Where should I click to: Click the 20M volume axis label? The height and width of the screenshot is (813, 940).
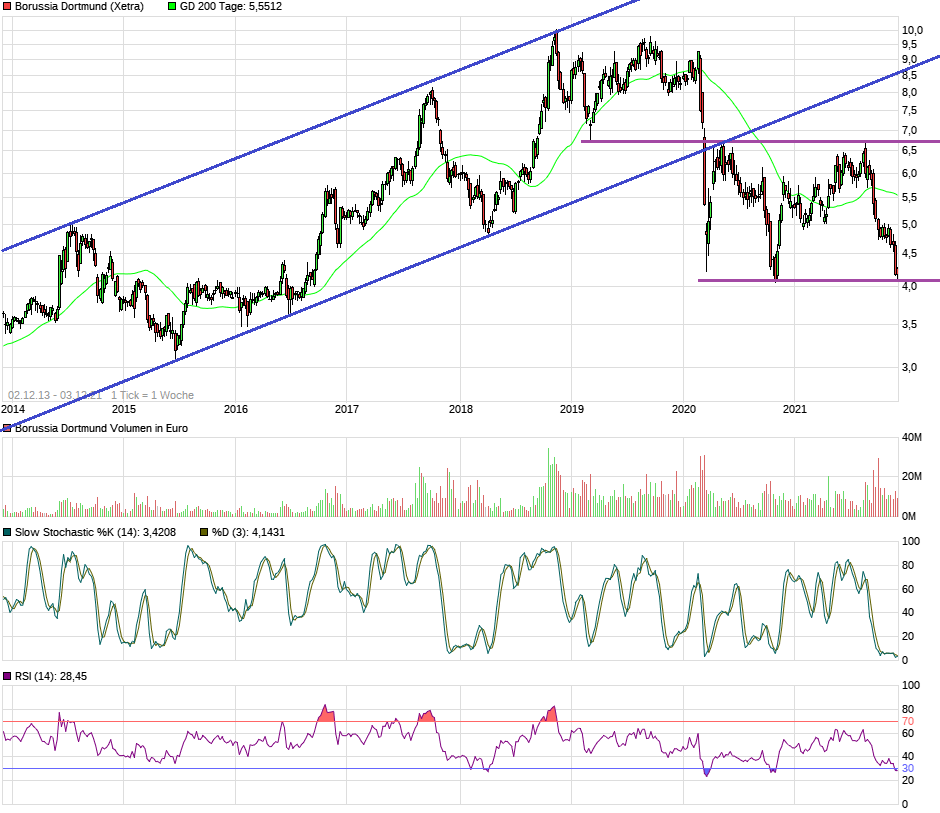pyautogui.click(x=912, y=476)
